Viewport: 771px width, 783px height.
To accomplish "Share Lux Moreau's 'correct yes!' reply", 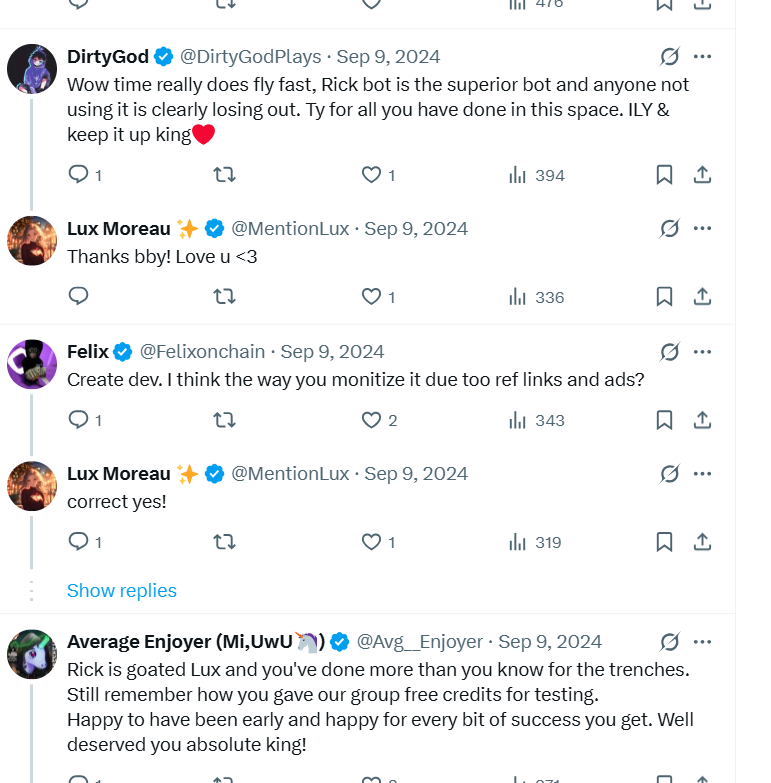I will pos(702,542).
